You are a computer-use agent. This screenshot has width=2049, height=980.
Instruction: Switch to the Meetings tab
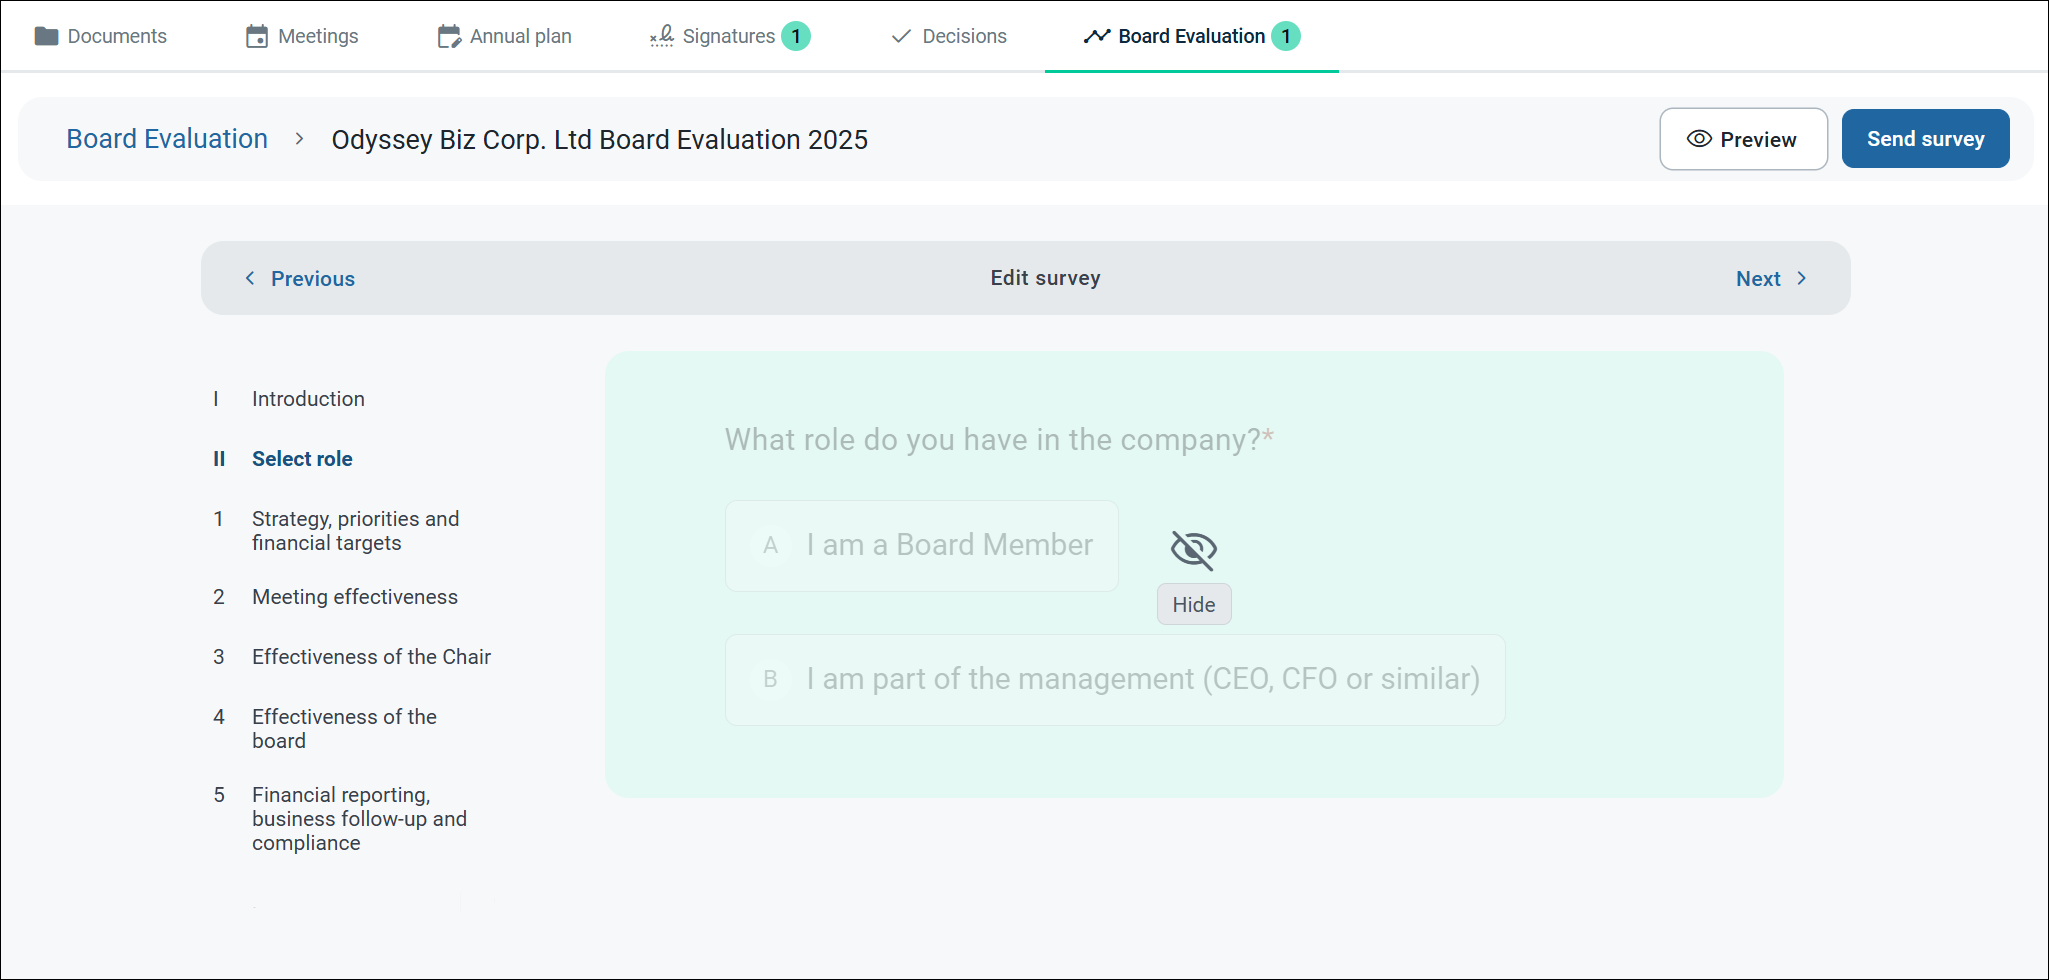(x=317, y=37)
